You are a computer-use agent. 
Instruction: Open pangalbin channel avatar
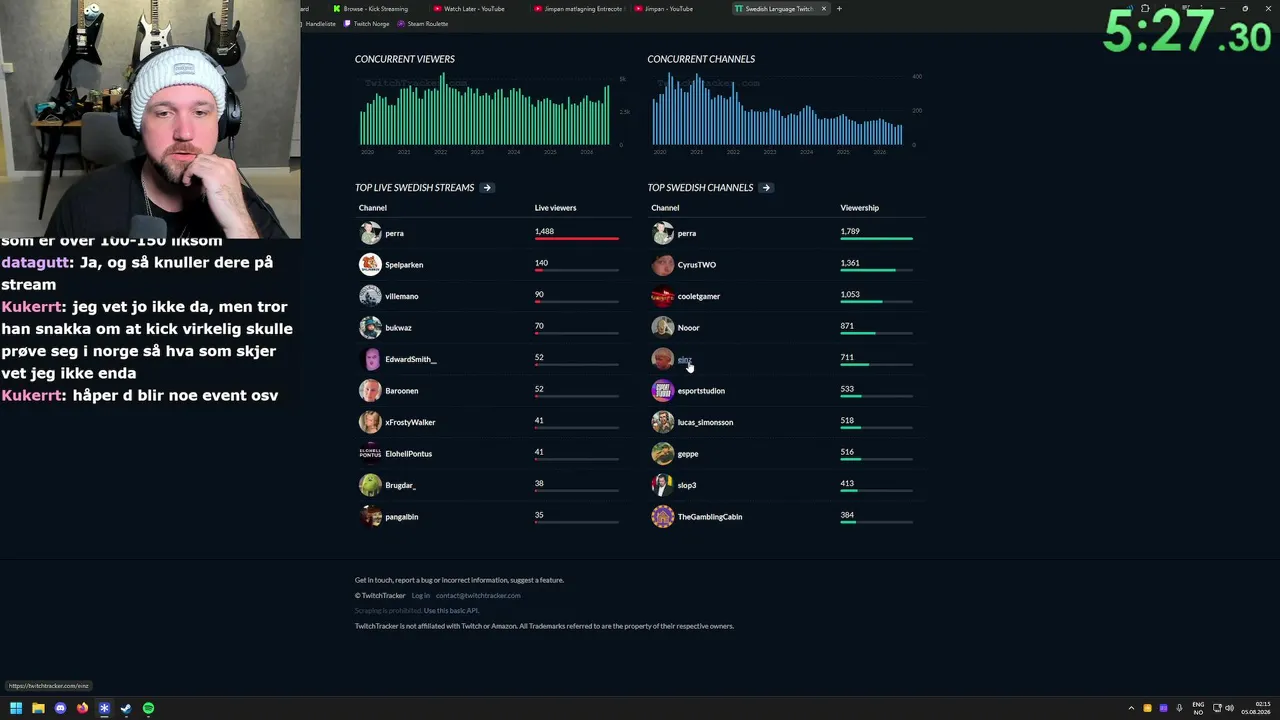click(370, 517)
